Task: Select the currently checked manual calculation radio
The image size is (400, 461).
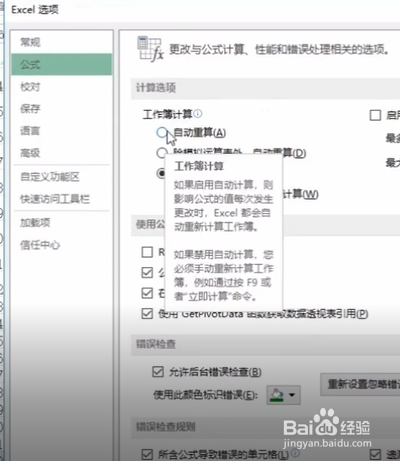Action: pos(161,173)
